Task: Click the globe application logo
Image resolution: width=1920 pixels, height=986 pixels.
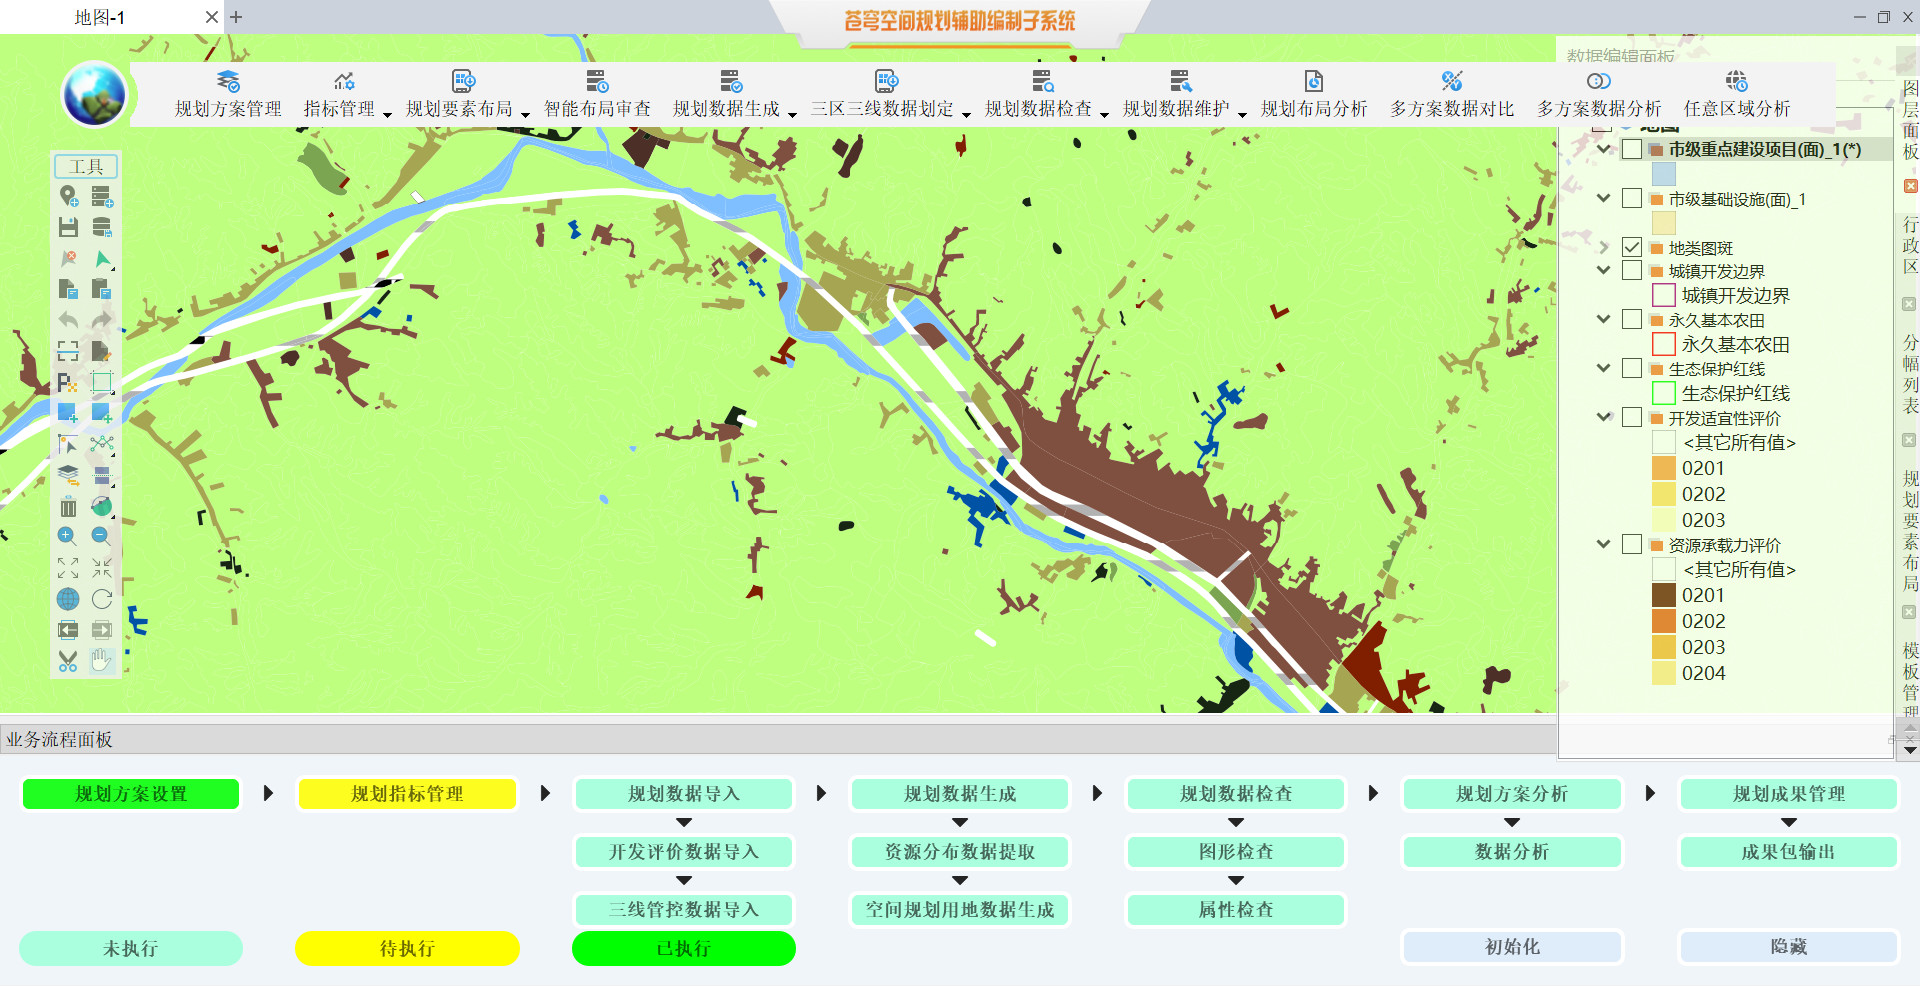Action: coord(94,94)
